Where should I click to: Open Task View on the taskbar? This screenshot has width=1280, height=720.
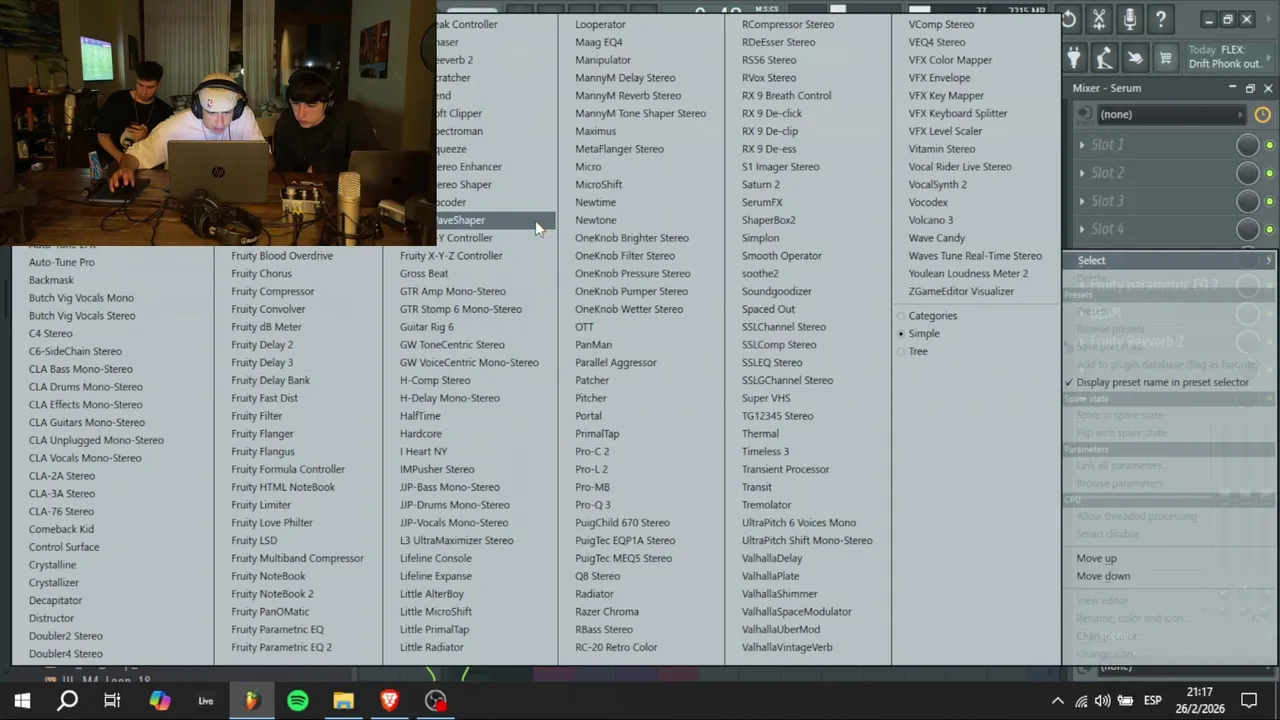[112, 701]
